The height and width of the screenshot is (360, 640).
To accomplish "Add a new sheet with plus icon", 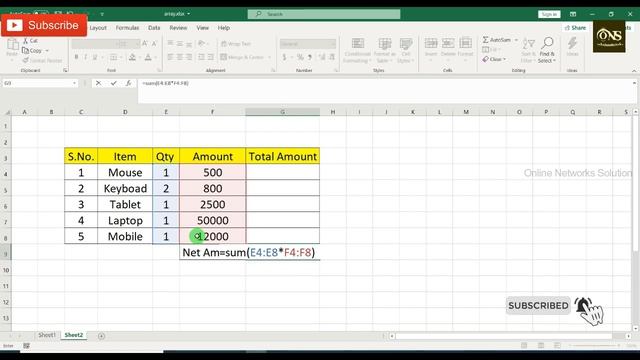I will [101, 336].
